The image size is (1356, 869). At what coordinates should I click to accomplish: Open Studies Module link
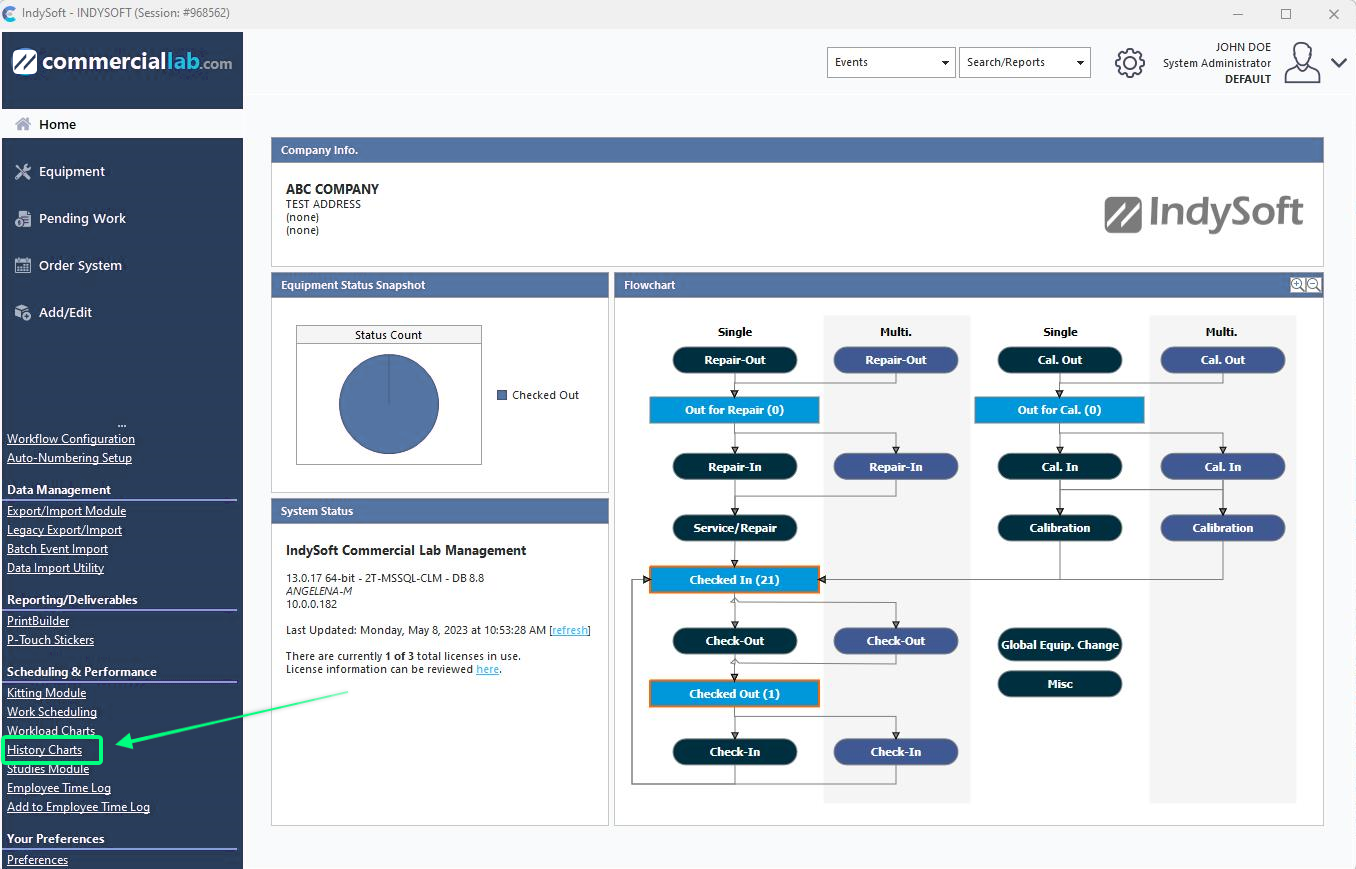click(x=48, y=769)
